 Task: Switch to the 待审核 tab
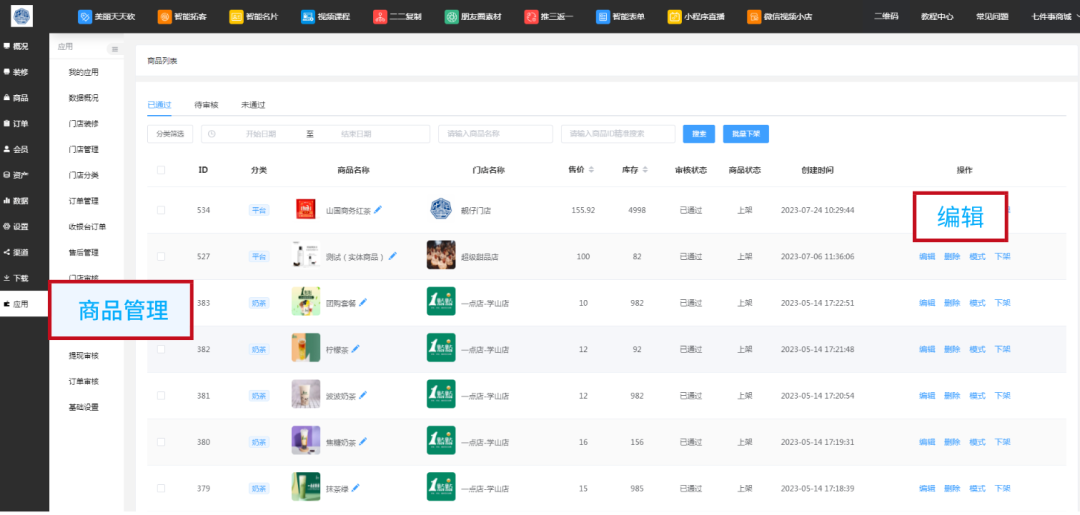206,105
